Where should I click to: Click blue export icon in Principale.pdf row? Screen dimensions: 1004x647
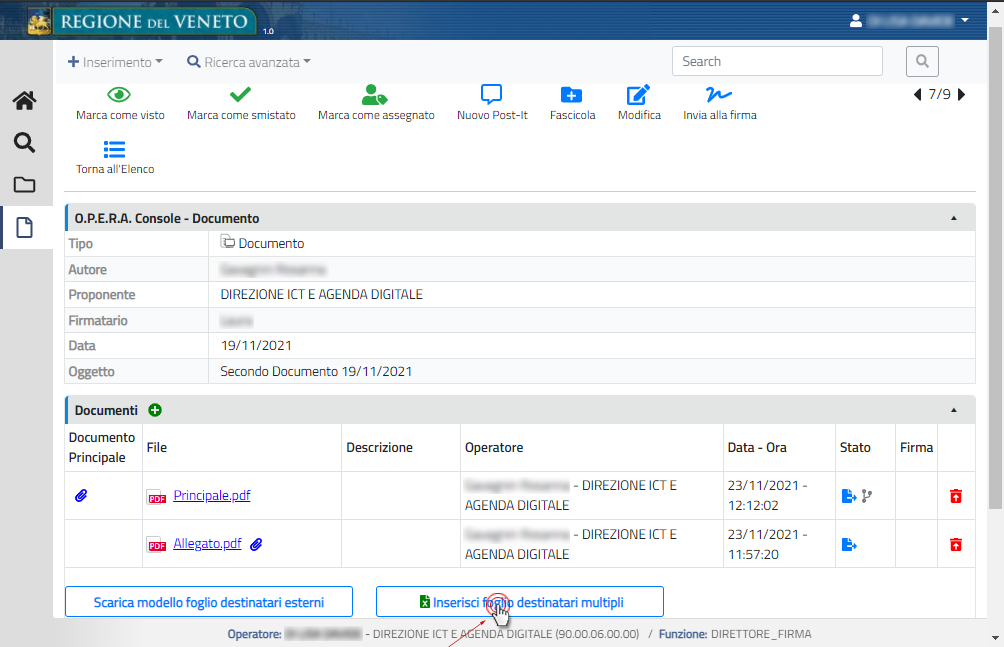(849, 496)
